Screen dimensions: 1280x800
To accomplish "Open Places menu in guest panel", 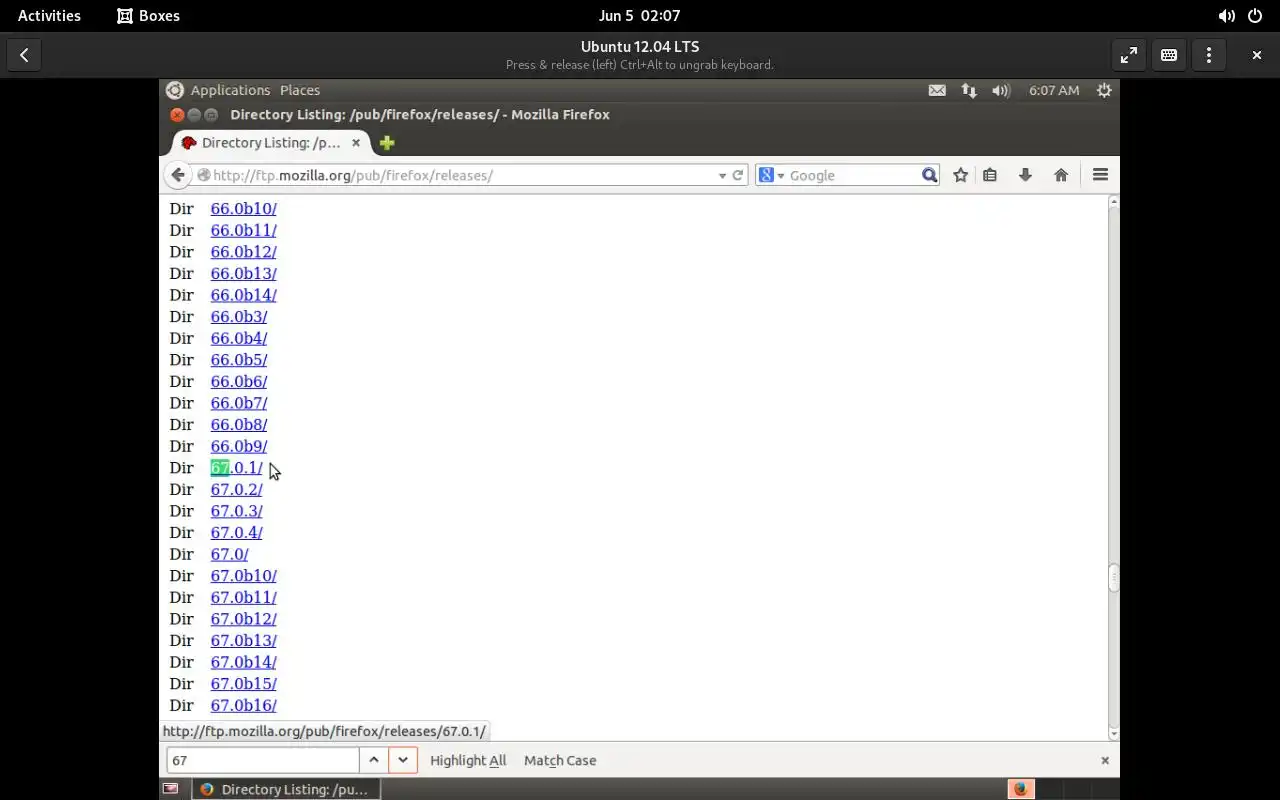I will point(300,90).
